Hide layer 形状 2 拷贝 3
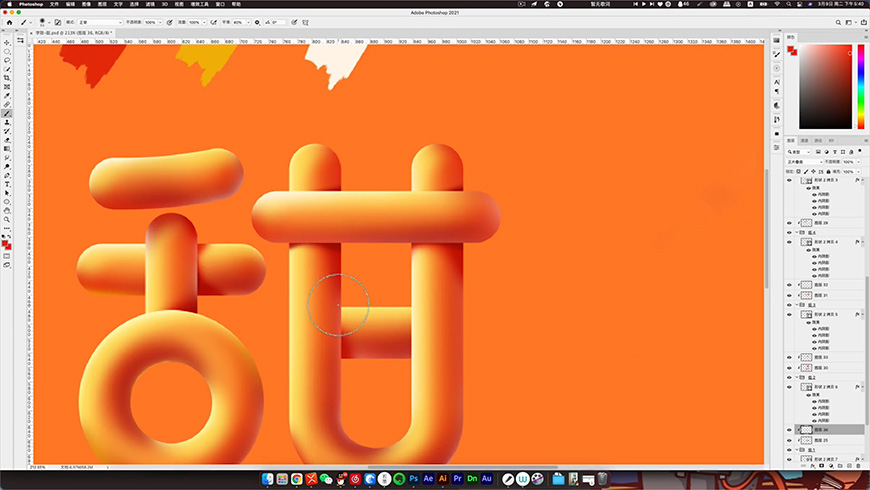Viewport: 870px width, 490px height. click(790, 180)
